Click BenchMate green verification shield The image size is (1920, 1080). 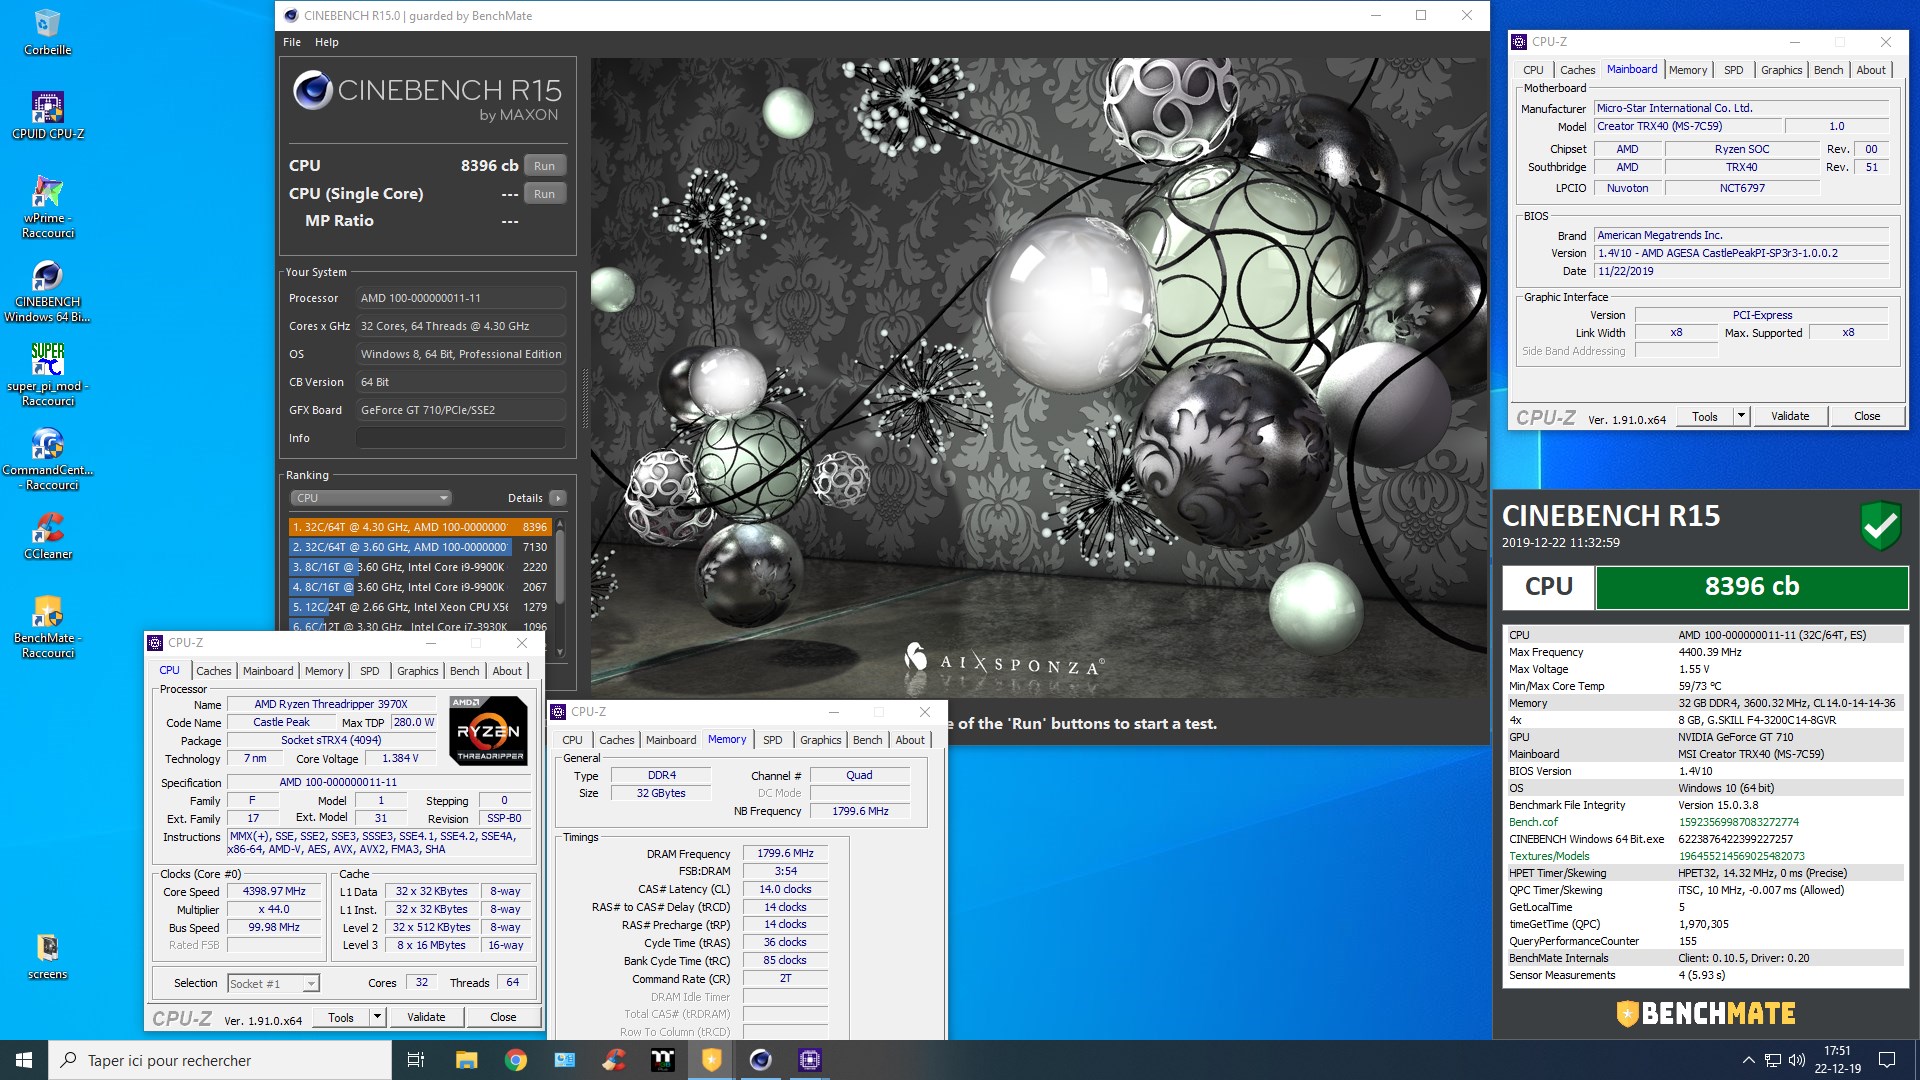click(1880, 525)
